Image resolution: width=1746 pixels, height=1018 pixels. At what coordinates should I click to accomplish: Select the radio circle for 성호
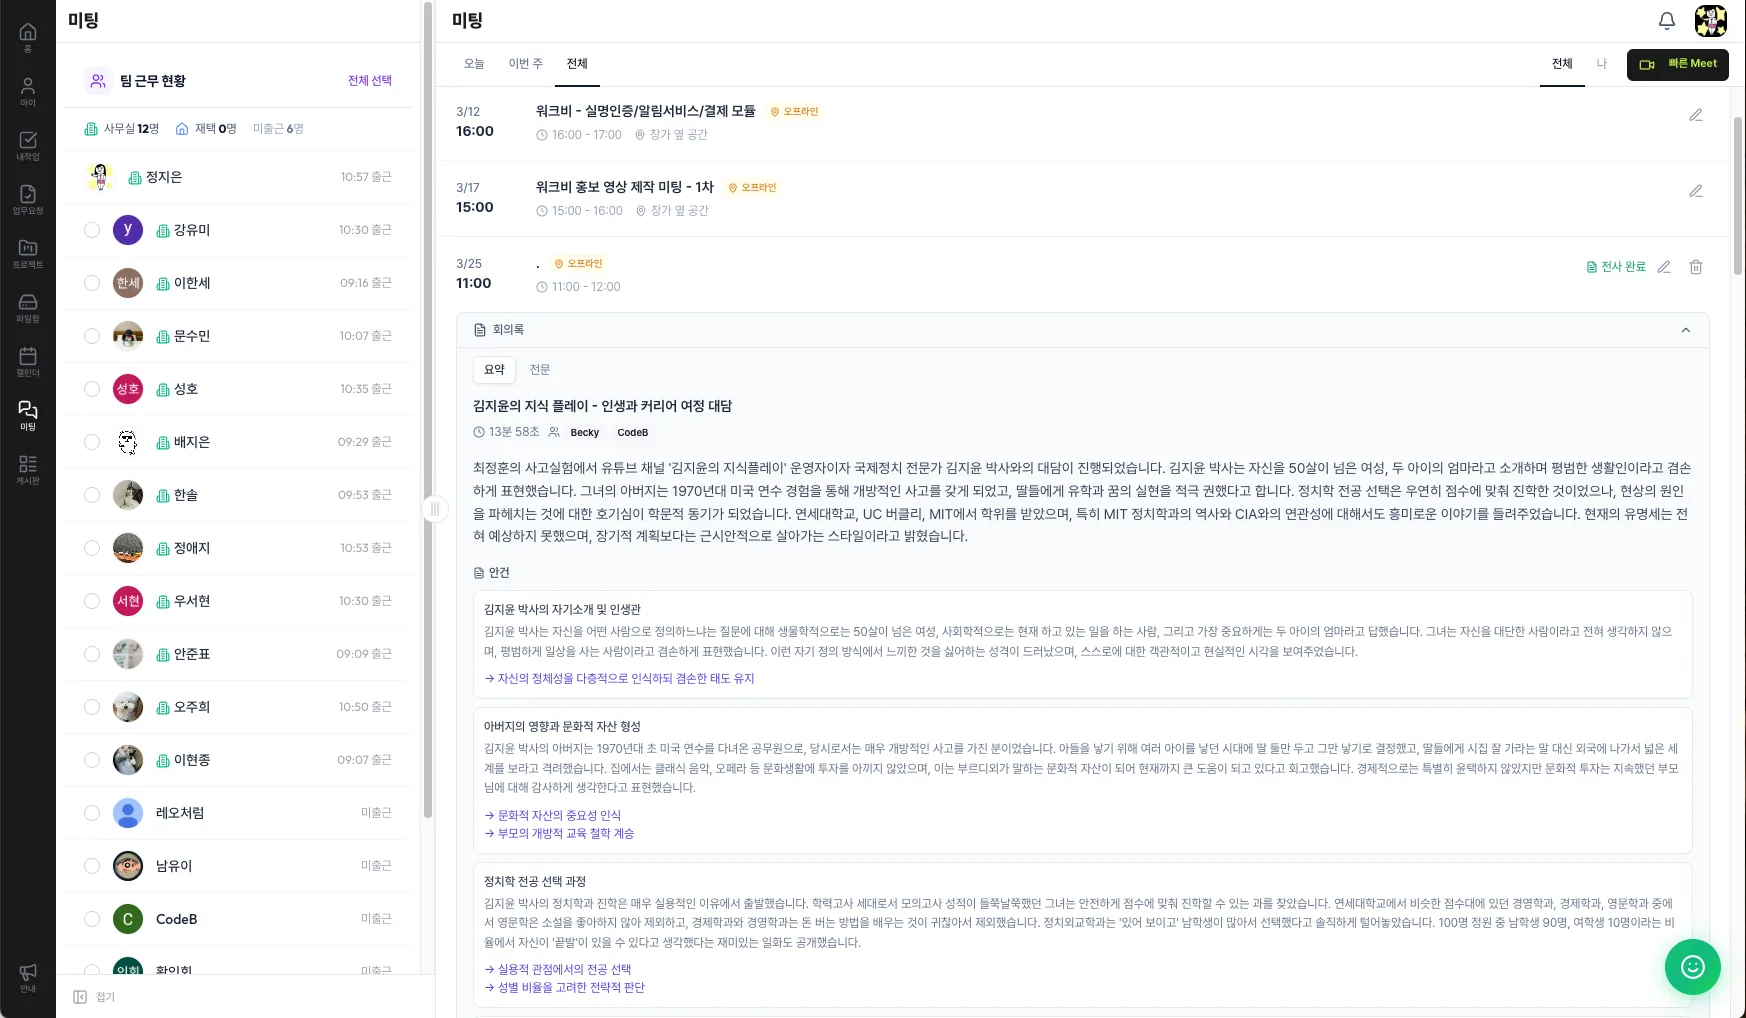[92, 389]
